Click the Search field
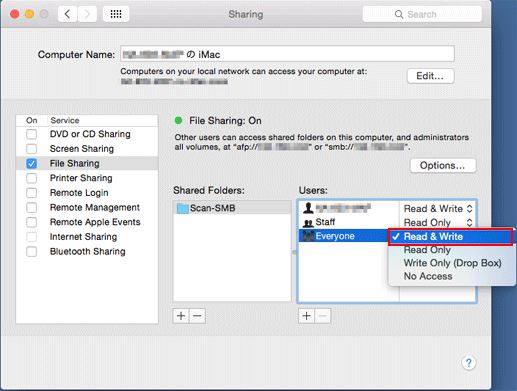Viewport: 517px width, 391px height. 422,14
